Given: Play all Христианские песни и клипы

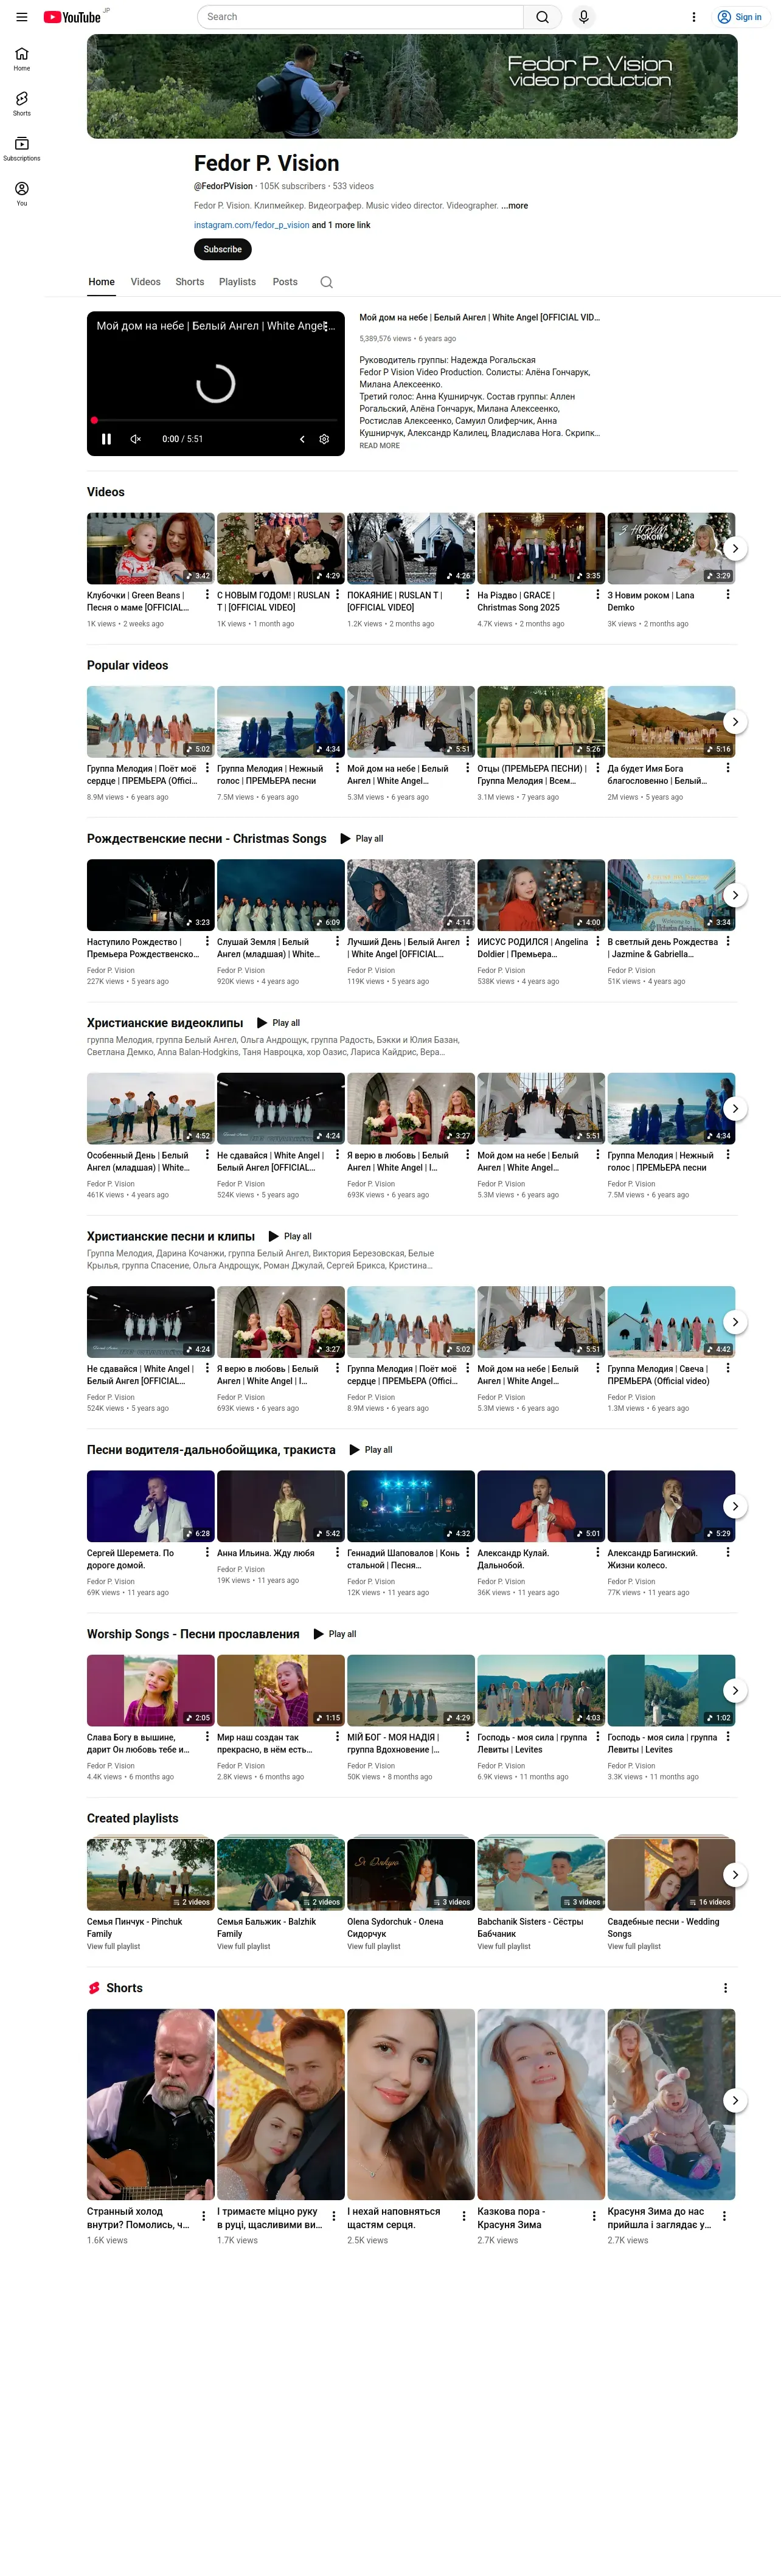Looking at the screenshot, I should [x=289, y=1237].
